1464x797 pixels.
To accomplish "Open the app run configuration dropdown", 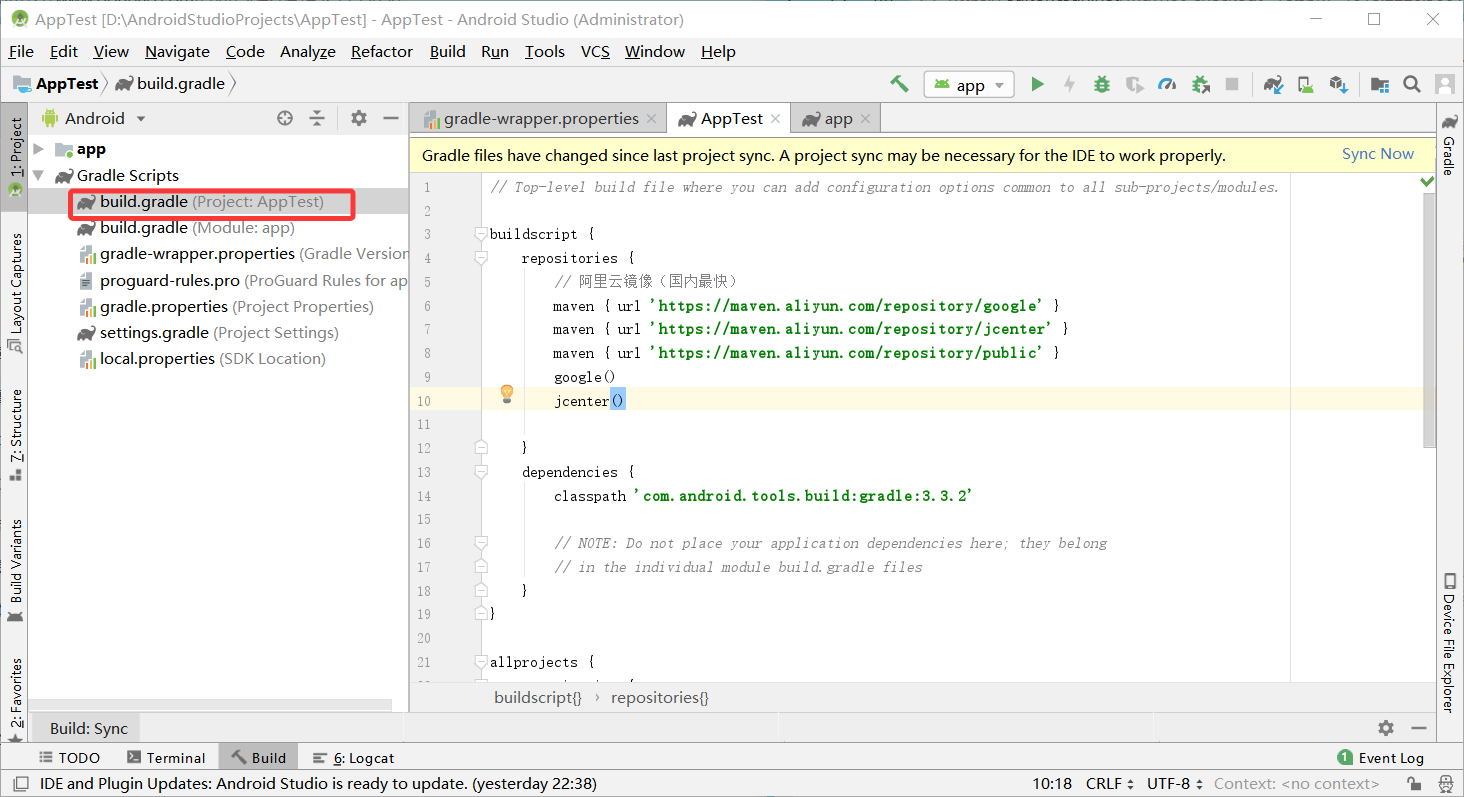I will click(x=969, y=85).
